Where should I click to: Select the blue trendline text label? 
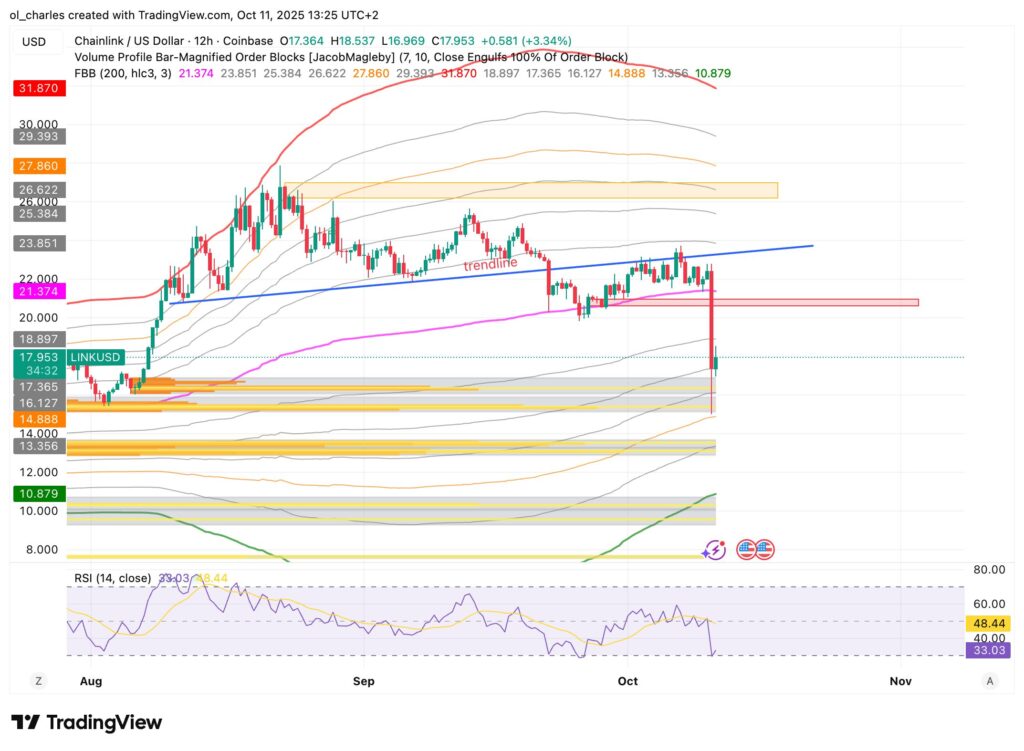tap(490, 264)
